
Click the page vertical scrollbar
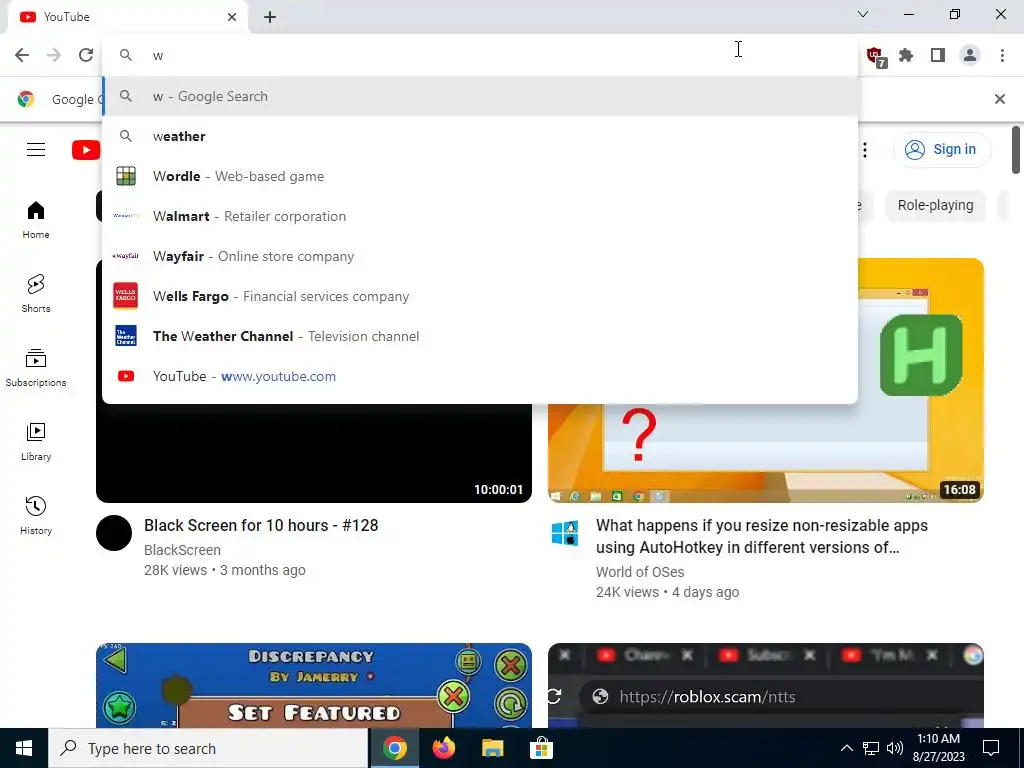[x=1016, y=150]
